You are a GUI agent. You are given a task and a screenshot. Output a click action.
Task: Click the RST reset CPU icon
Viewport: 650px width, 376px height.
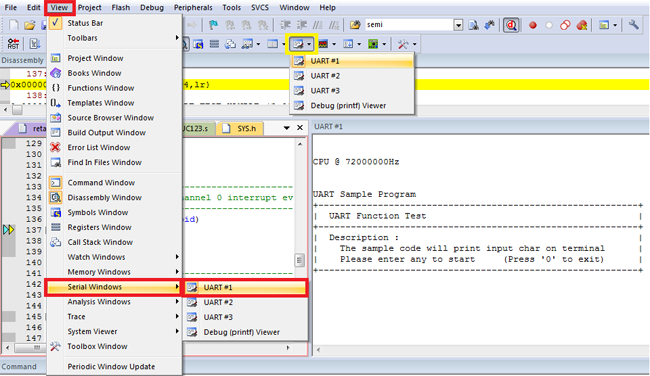pos(13,44)
